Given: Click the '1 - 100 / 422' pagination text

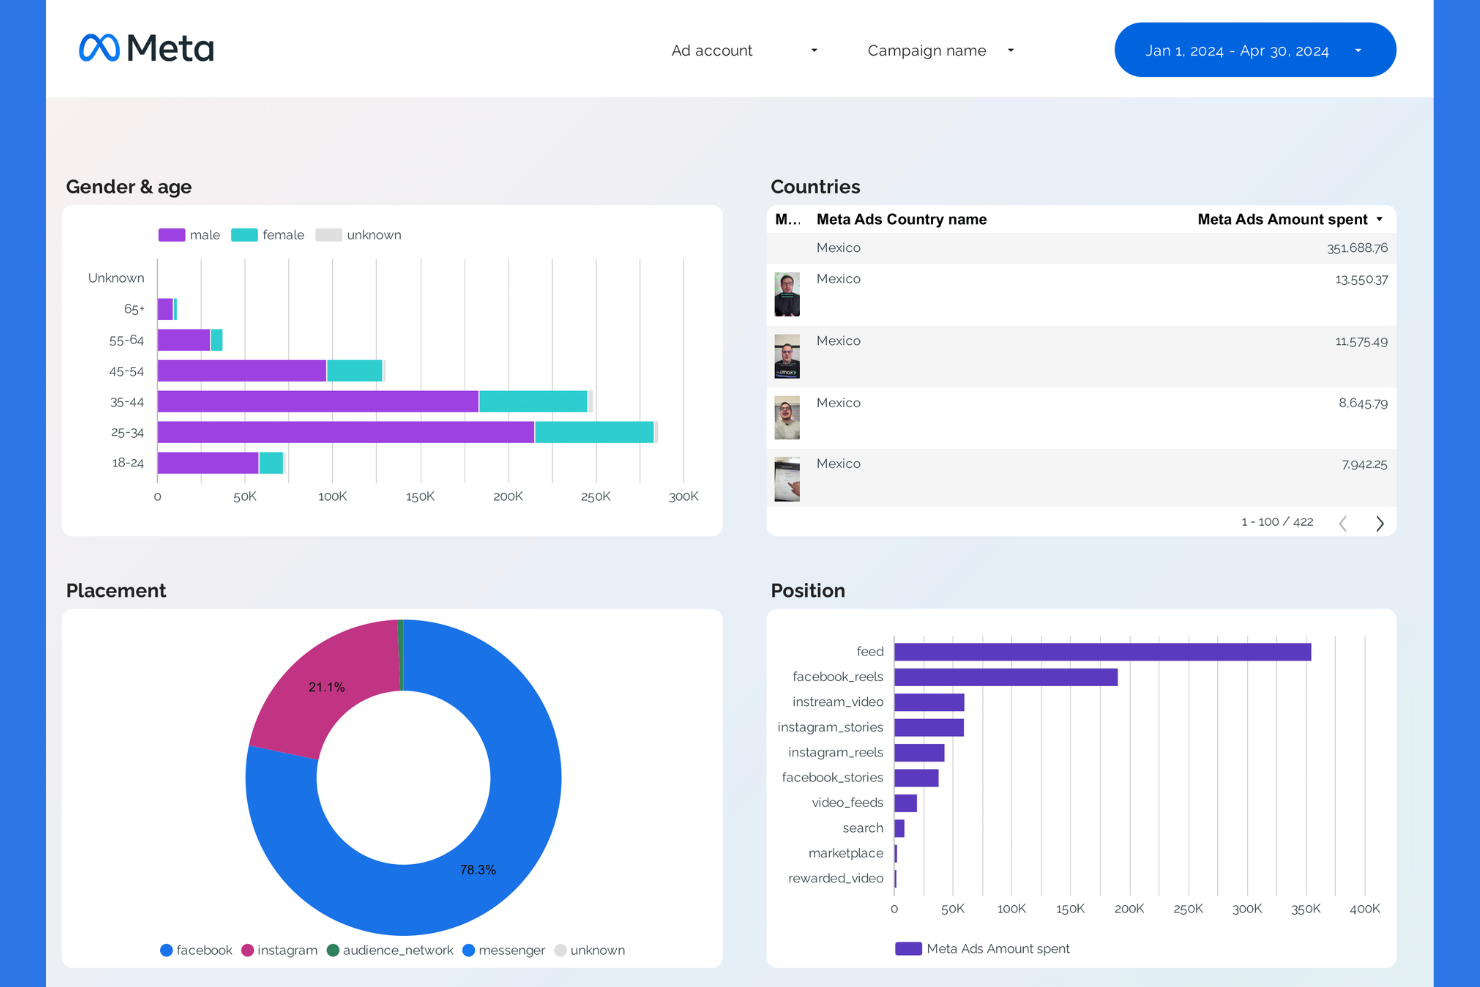Looking at the screenshot, I should click(x=1277, y=522).
